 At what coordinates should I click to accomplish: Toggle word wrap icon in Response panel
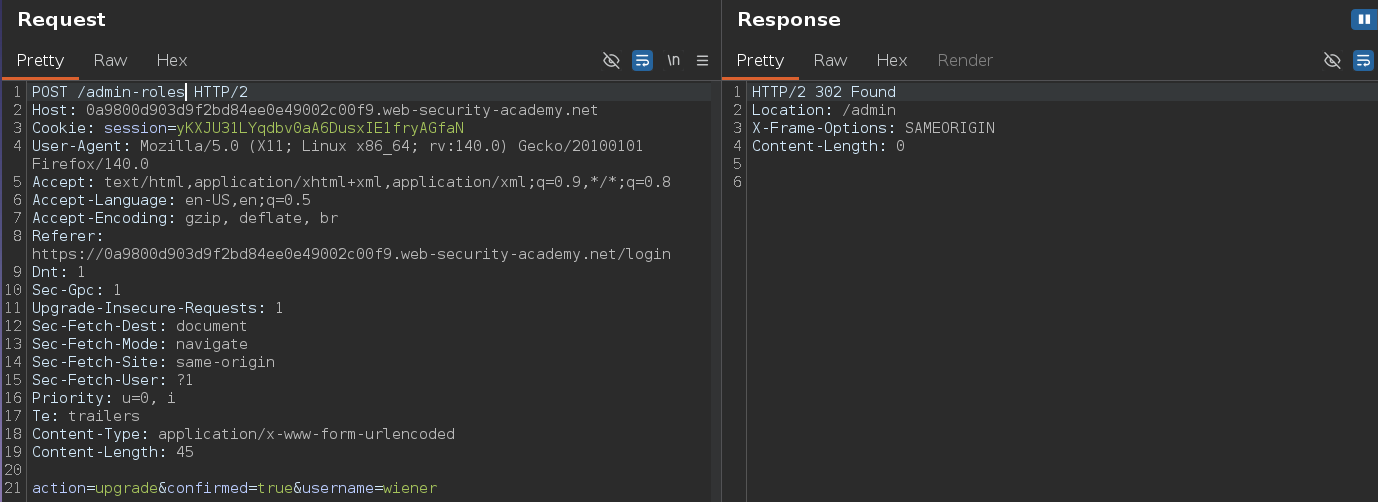(x=1363, y=60)
